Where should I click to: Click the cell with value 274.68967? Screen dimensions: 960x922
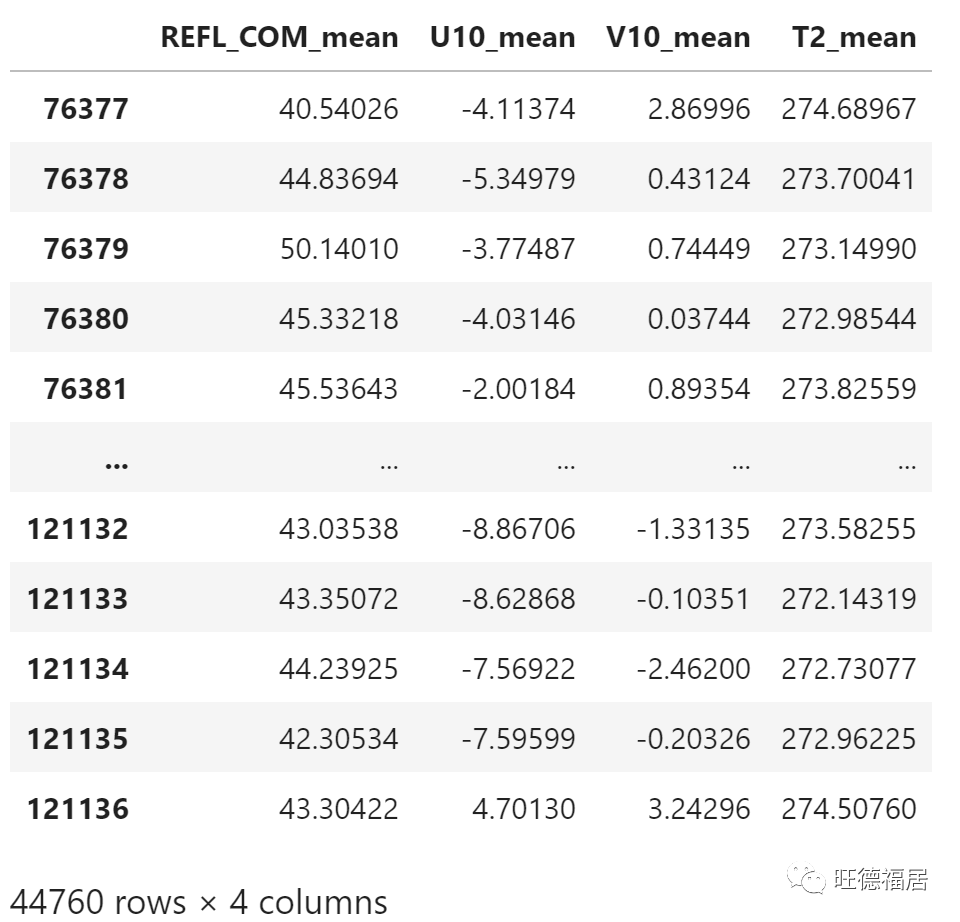pos(848,108)
